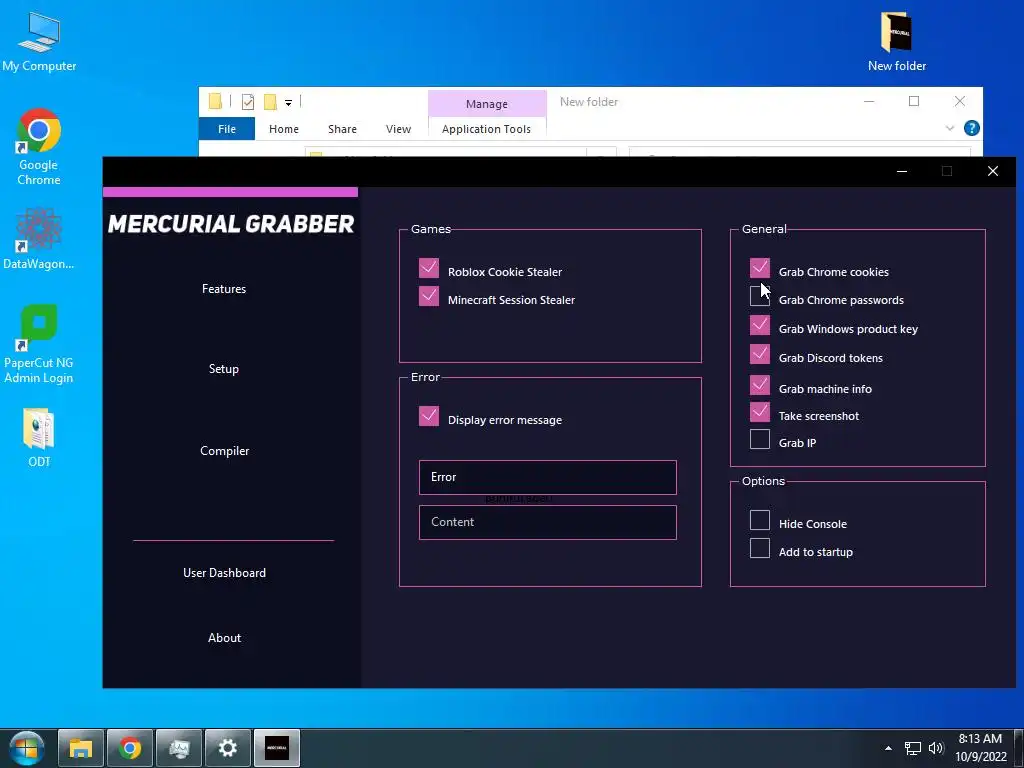
Task: Go to the Compiler section
Action: click(225, 451)
